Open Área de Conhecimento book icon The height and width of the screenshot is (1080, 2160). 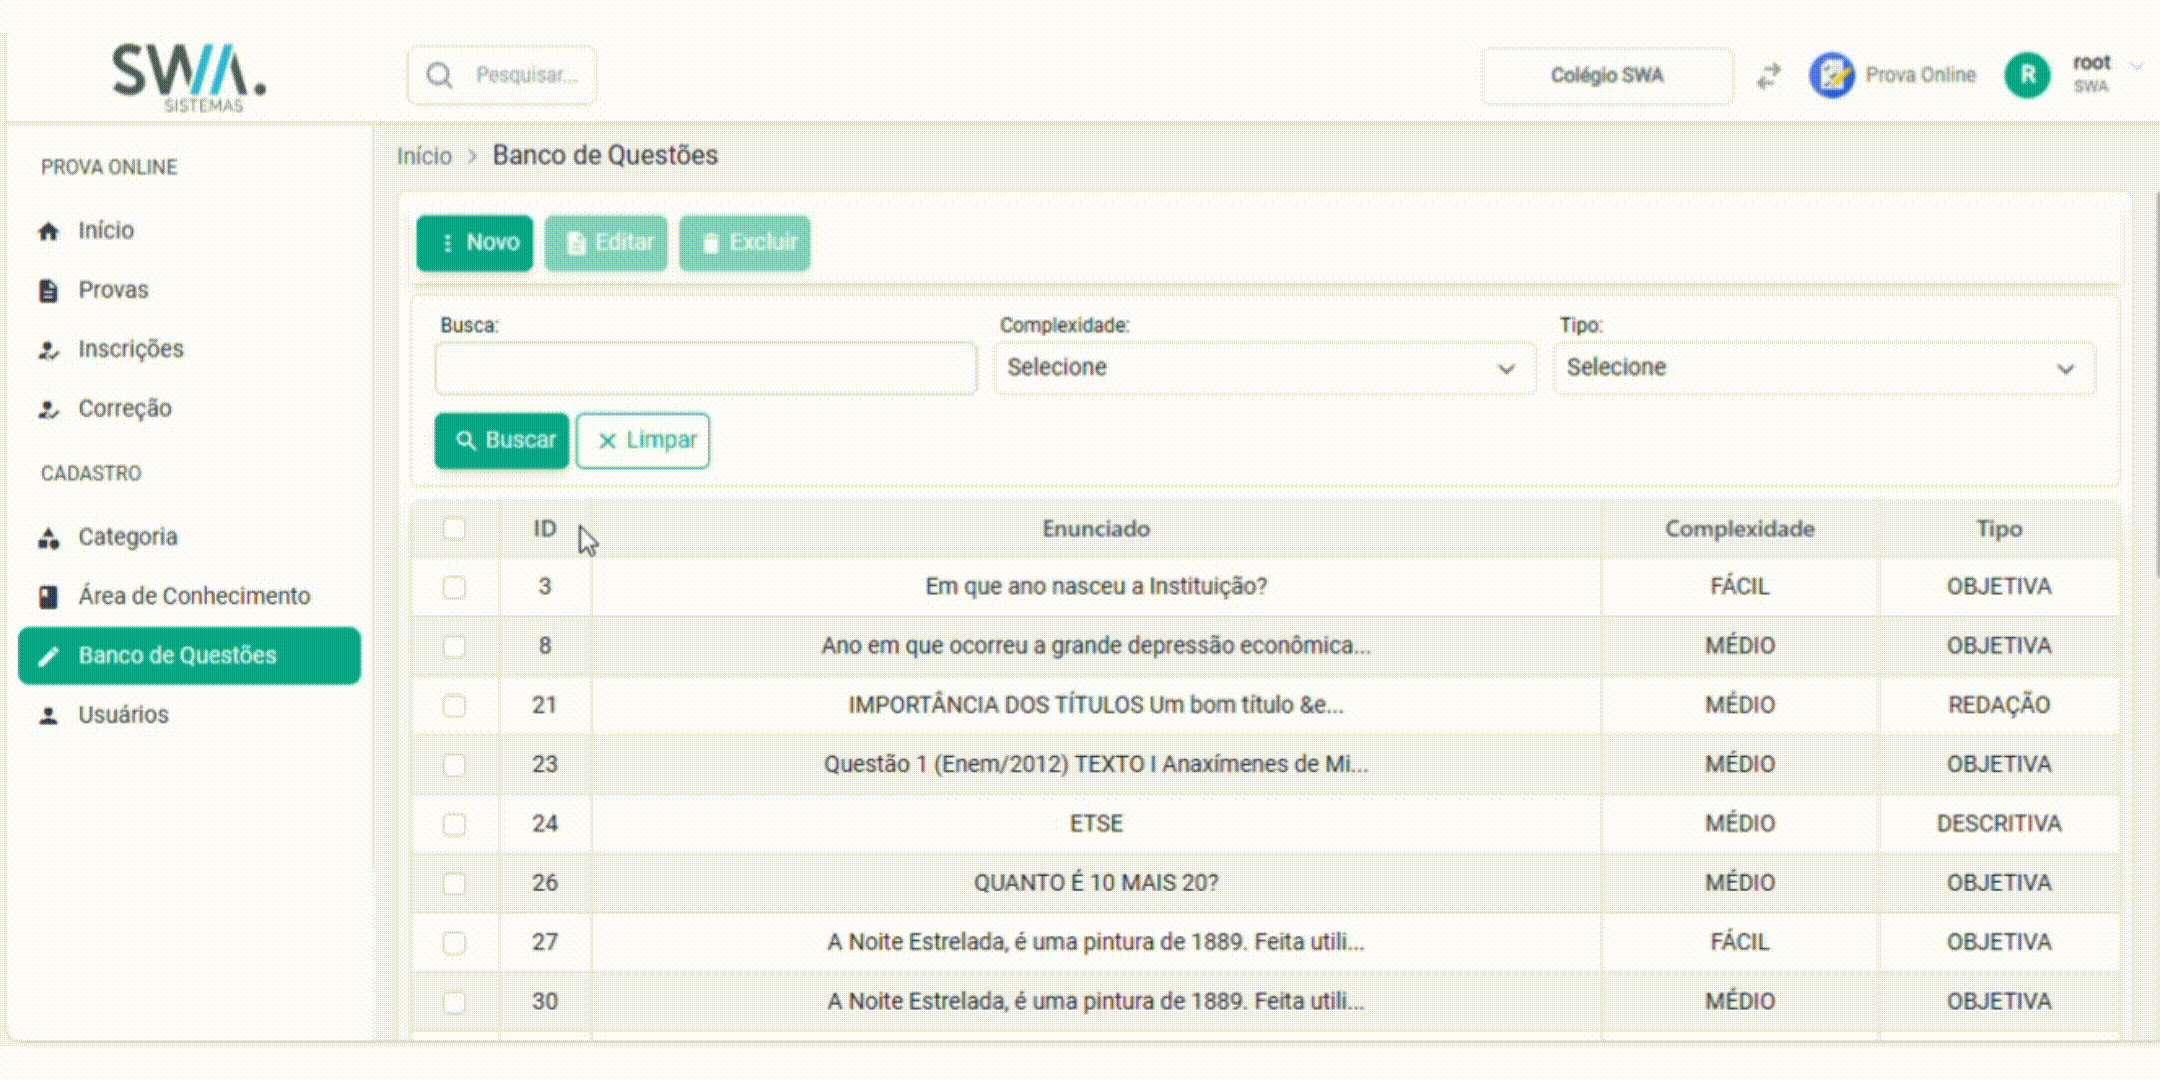click(48, 597)
